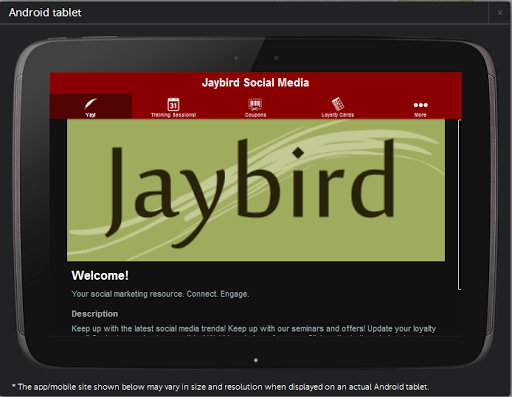Click the Description section heading

(95, 314)
